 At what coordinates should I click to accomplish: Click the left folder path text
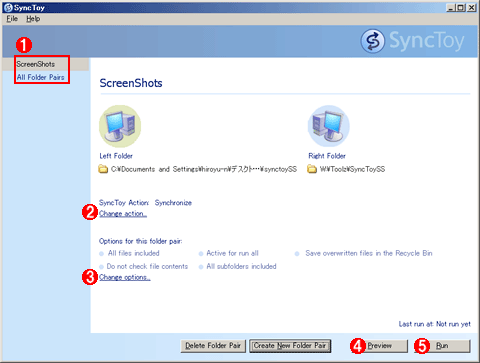tap(204, 169)
